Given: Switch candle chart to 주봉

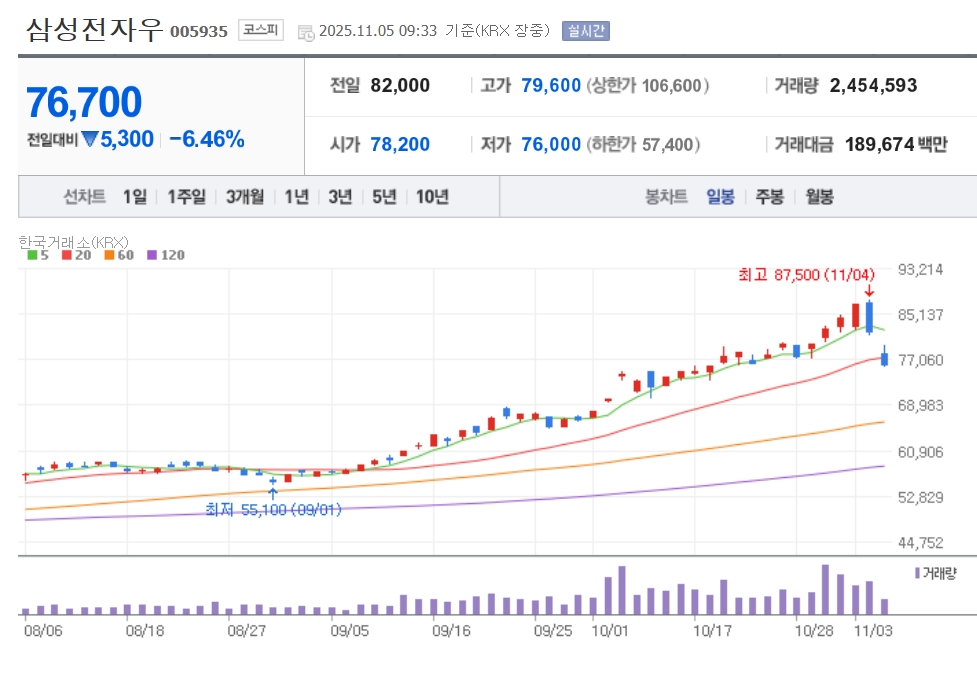Looking at the screenshot, I should 769,197.
